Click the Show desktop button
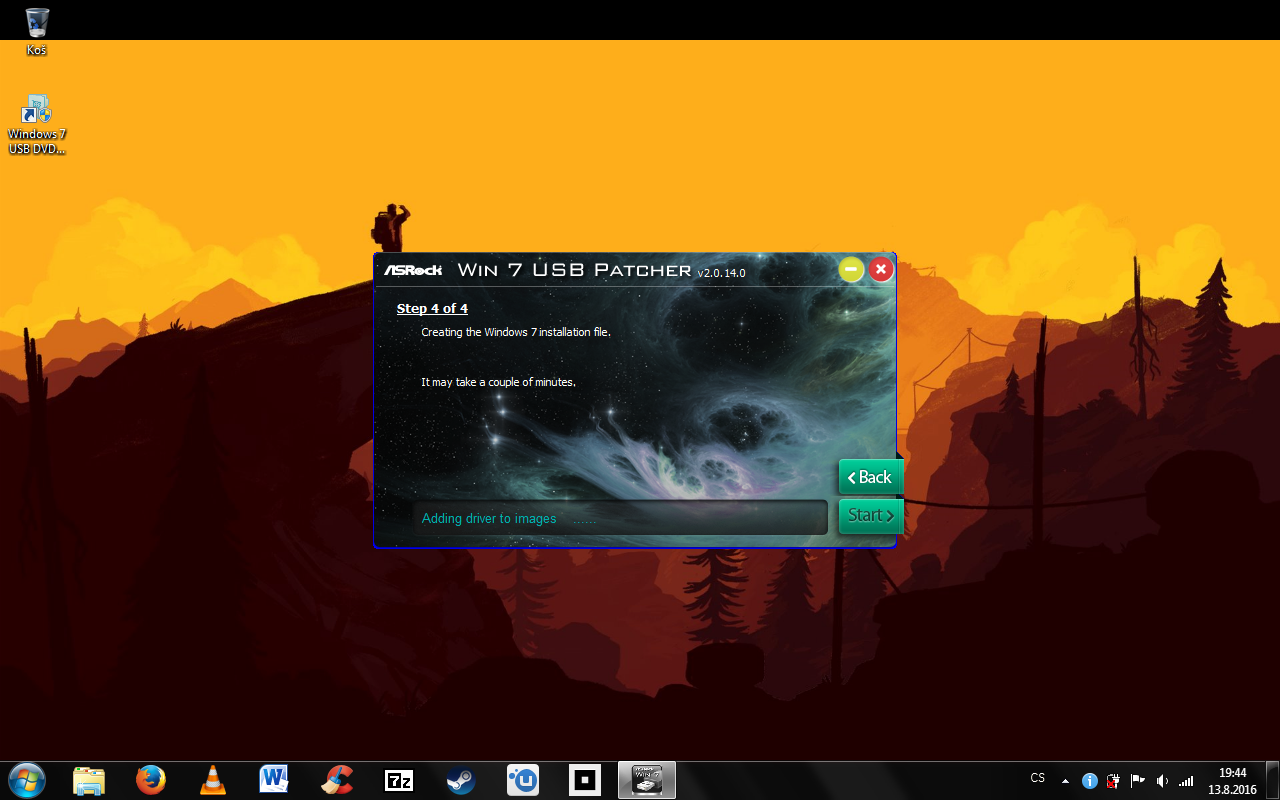 pyautogui.click(x=1272, y=780)
